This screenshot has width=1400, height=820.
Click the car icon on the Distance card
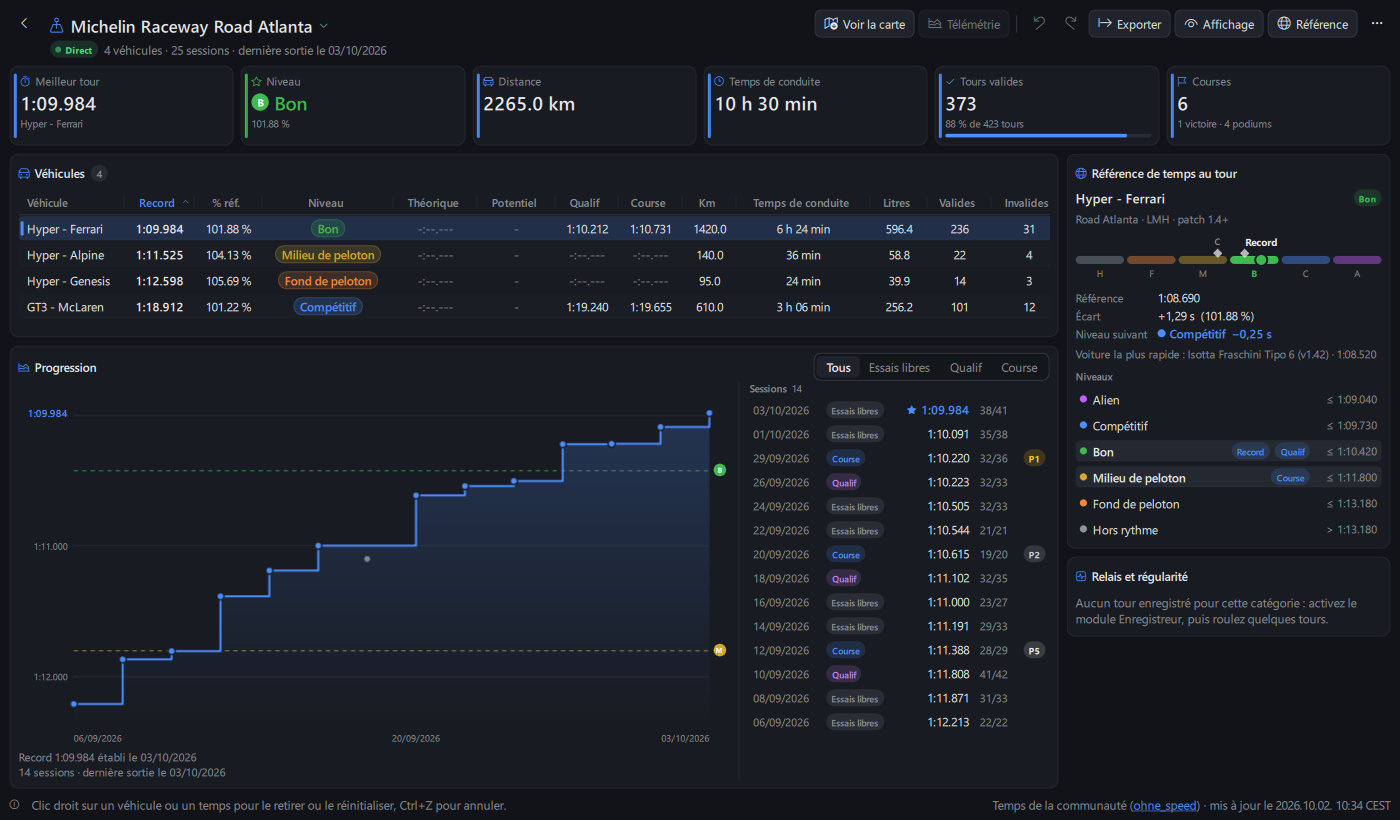coord(489,82)
